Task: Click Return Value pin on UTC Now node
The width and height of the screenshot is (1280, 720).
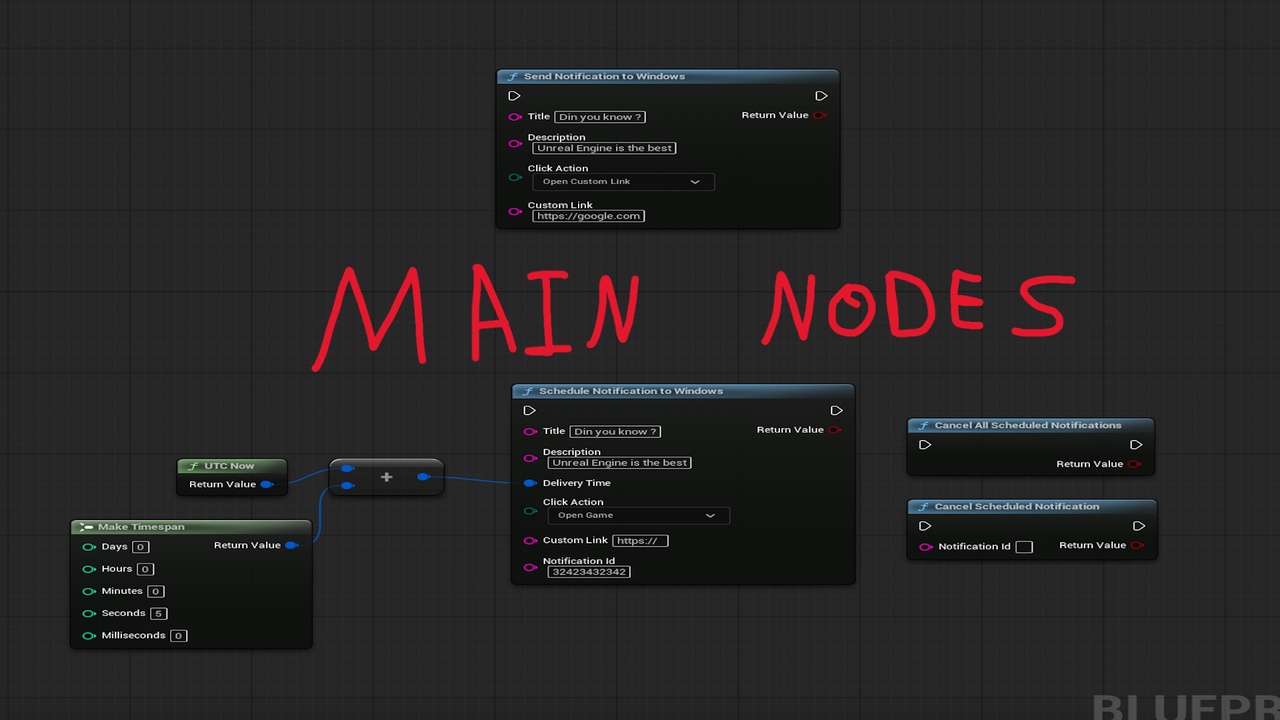Action: (267, 485)
